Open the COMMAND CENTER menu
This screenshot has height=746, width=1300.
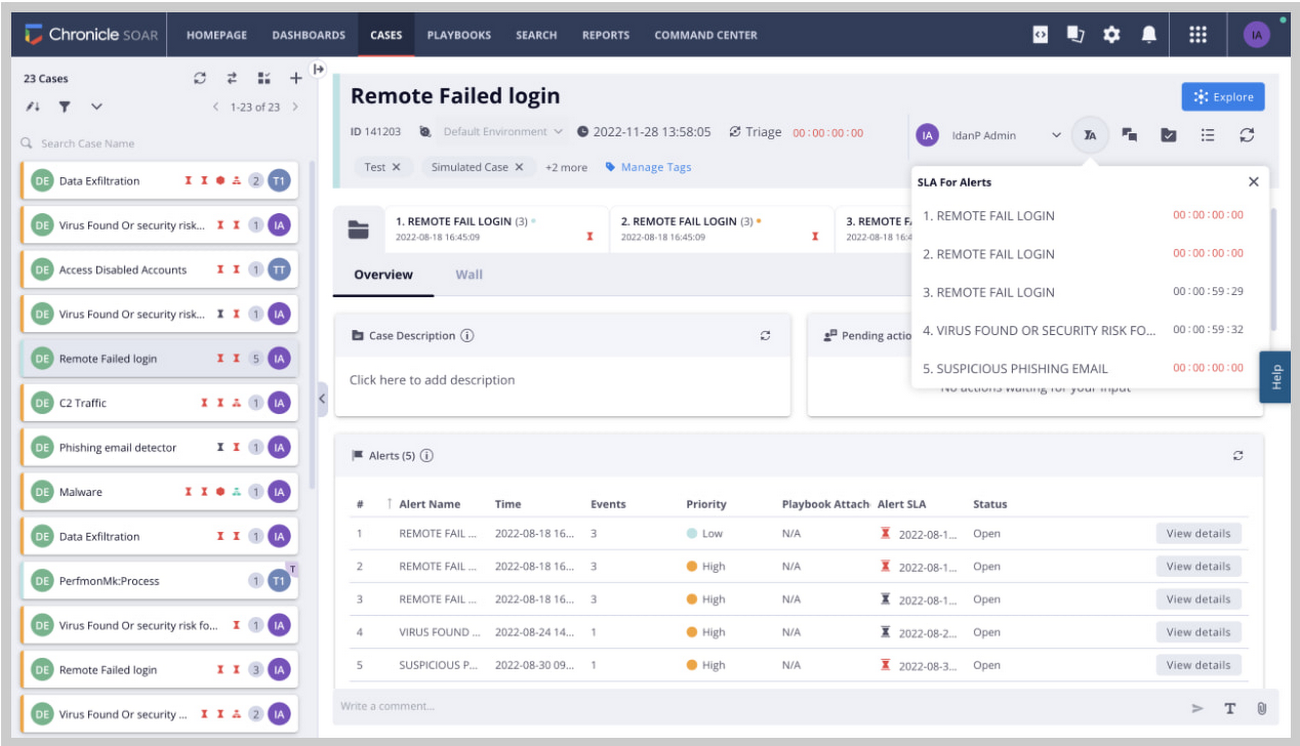[x=706, y=35]
